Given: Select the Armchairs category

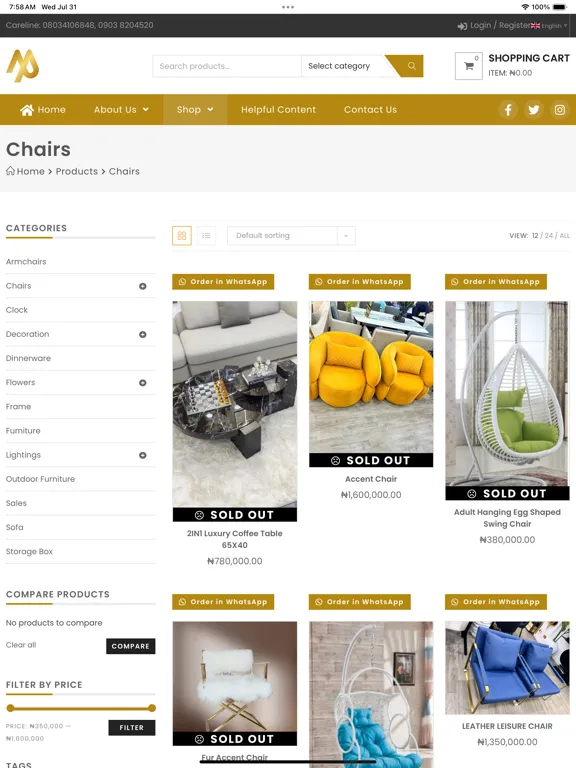Looking at the screenshot, I should coord(26,262).
